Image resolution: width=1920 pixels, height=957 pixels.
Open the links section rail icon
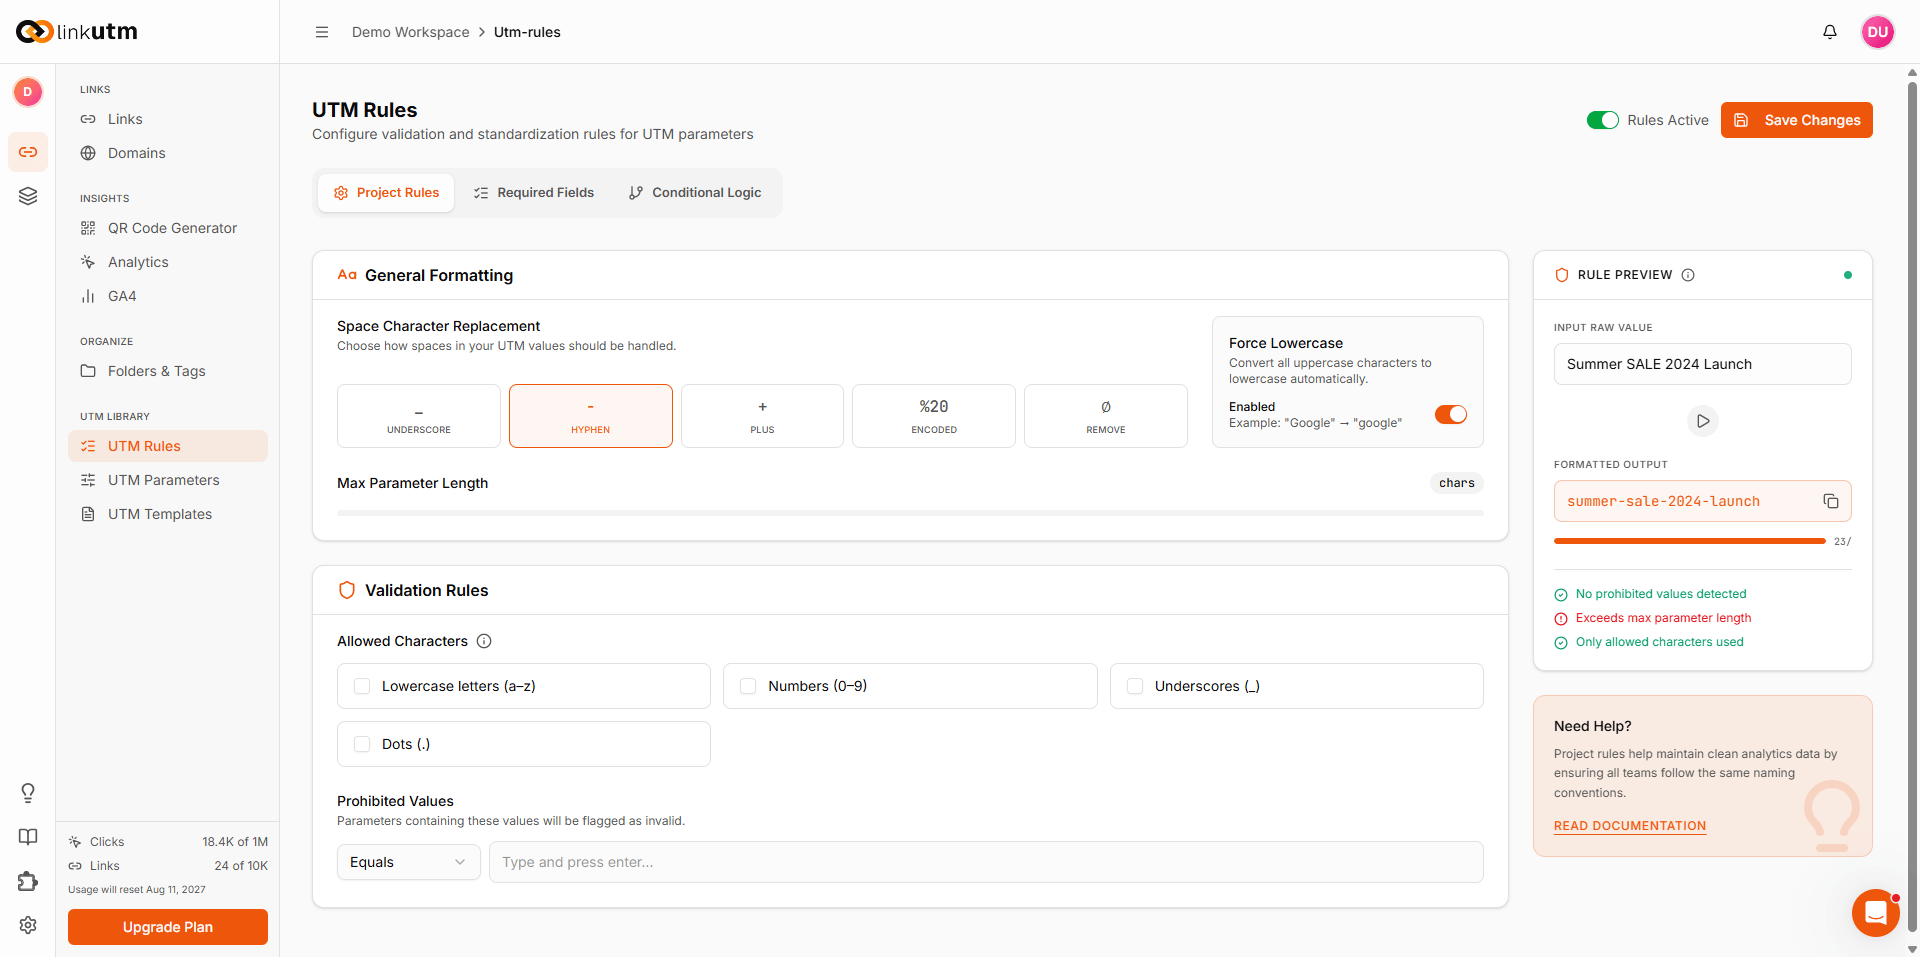[x=28, y=152]
